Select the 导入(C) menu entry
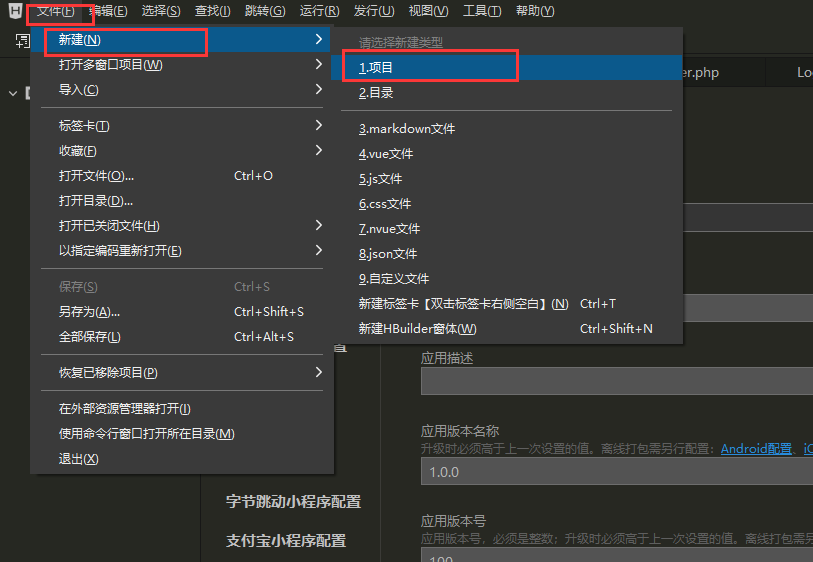The width and height of the screenshot is (813, 562). [x=180, y=90]
